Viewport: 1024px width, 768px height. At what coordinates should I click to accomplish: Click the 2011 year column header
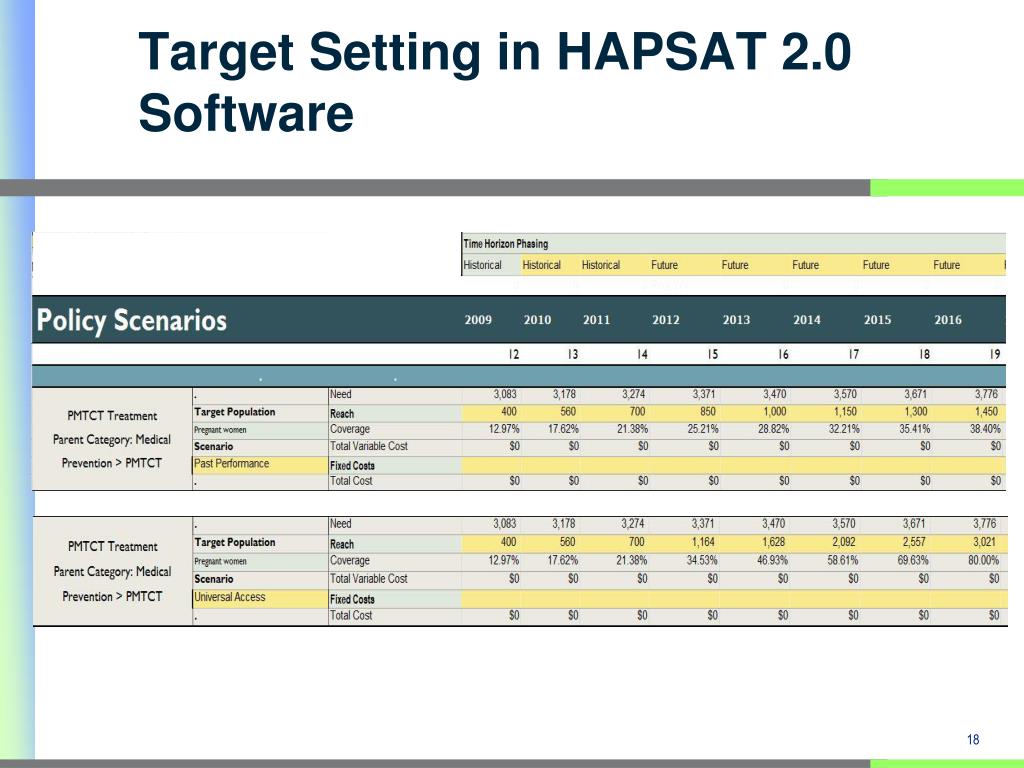coord(596,319)
